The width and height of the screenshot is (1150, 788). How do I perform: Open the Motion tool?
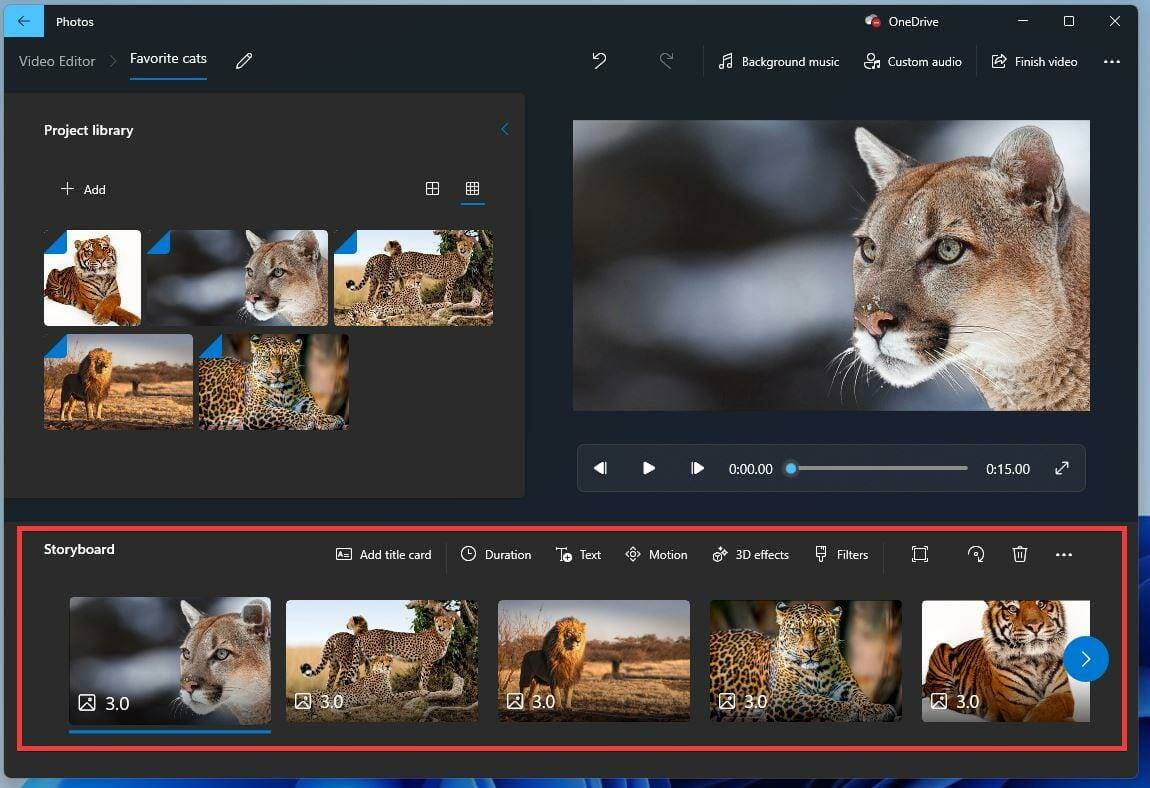point(656,554)
